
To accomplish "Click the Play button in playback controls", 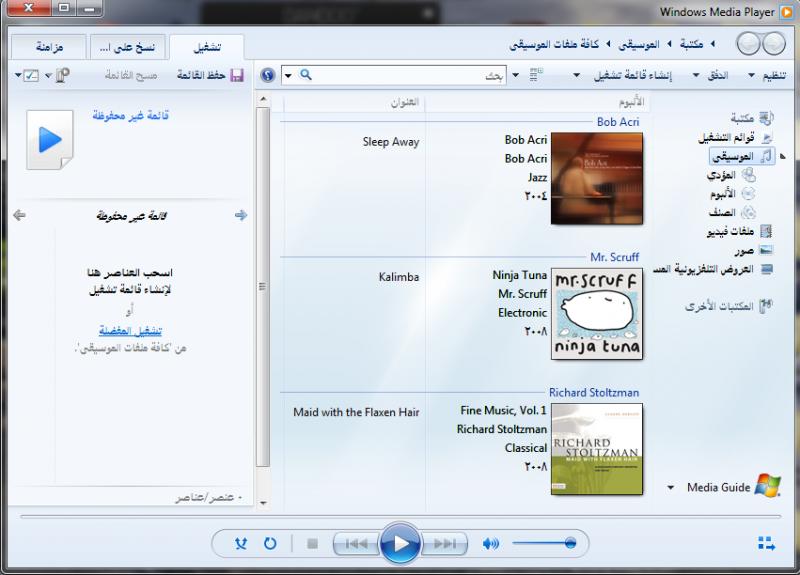I will click(400, 543).
